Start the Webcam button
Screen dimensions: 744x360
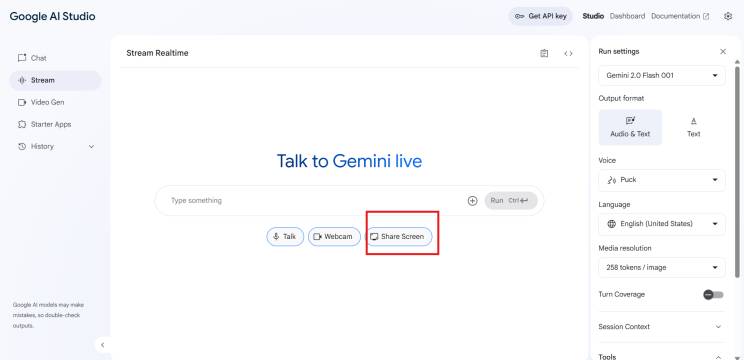point(334,237)
